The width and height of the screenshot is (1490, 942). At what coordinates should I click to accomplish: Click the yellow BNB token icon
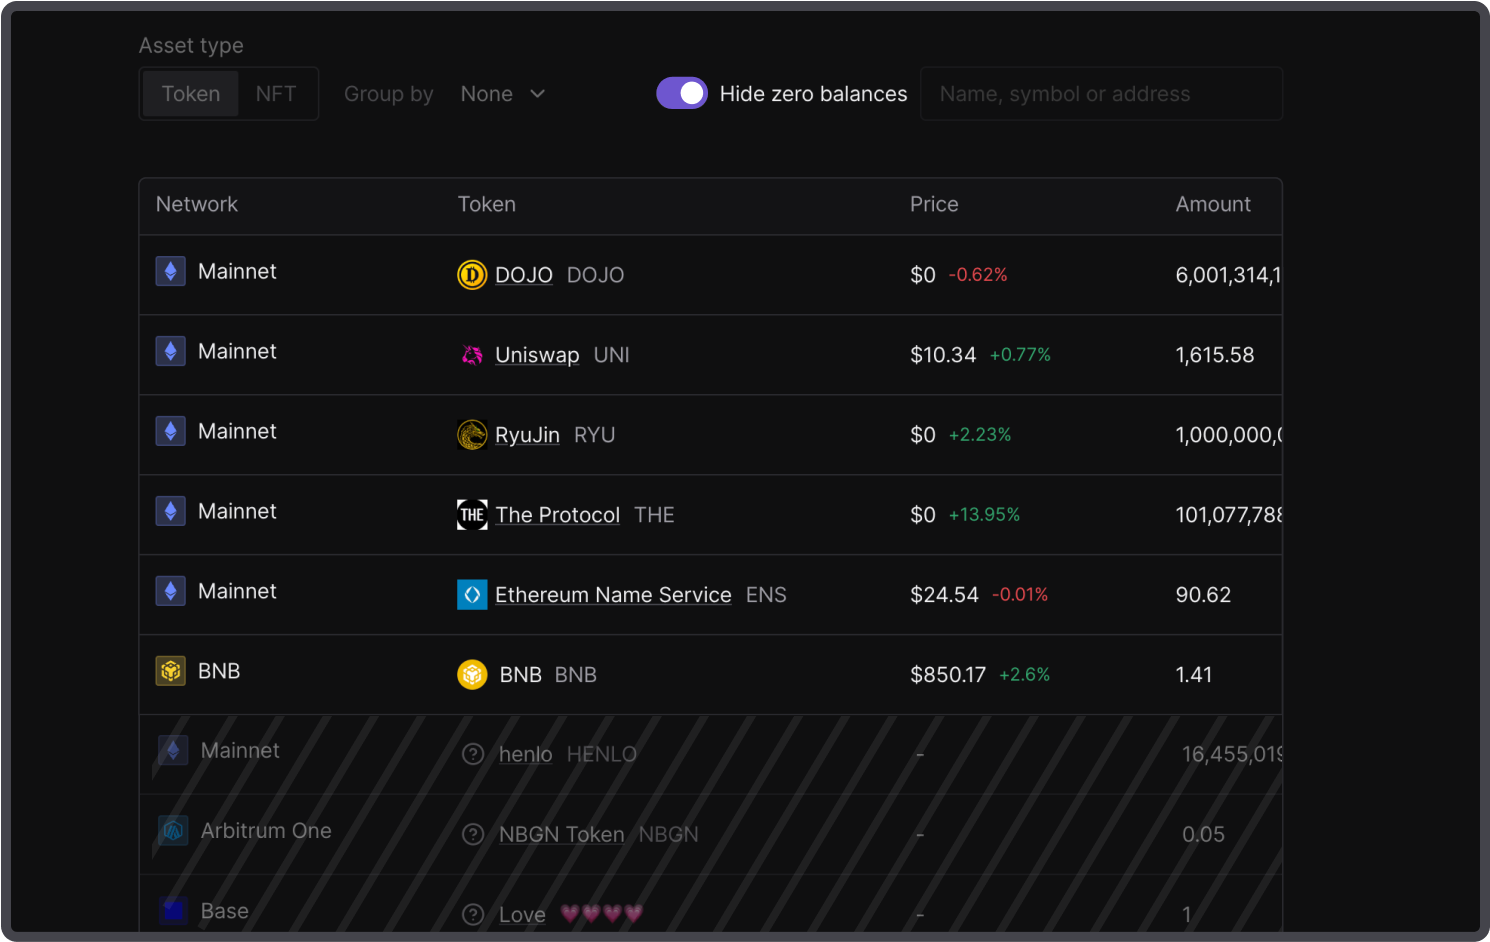click(x=472, y=674)
